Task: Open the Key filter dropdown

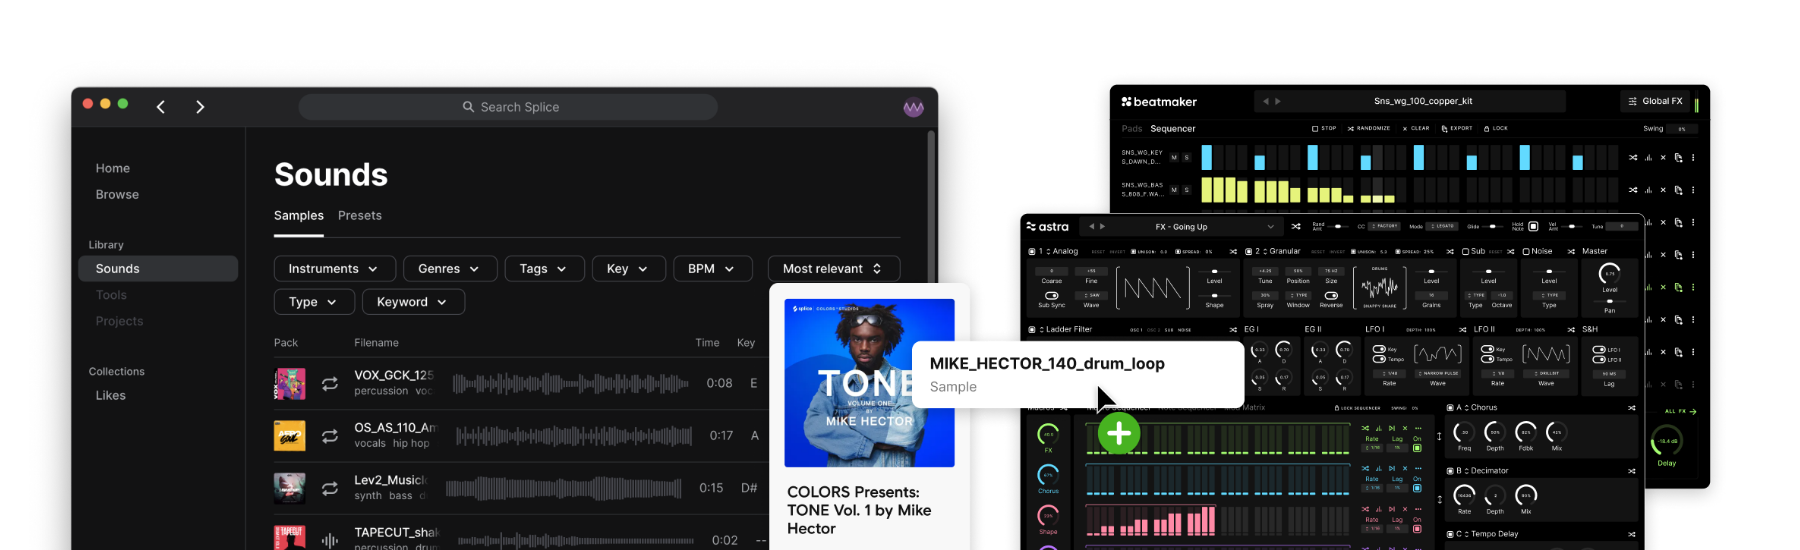Action: [627, 269]
